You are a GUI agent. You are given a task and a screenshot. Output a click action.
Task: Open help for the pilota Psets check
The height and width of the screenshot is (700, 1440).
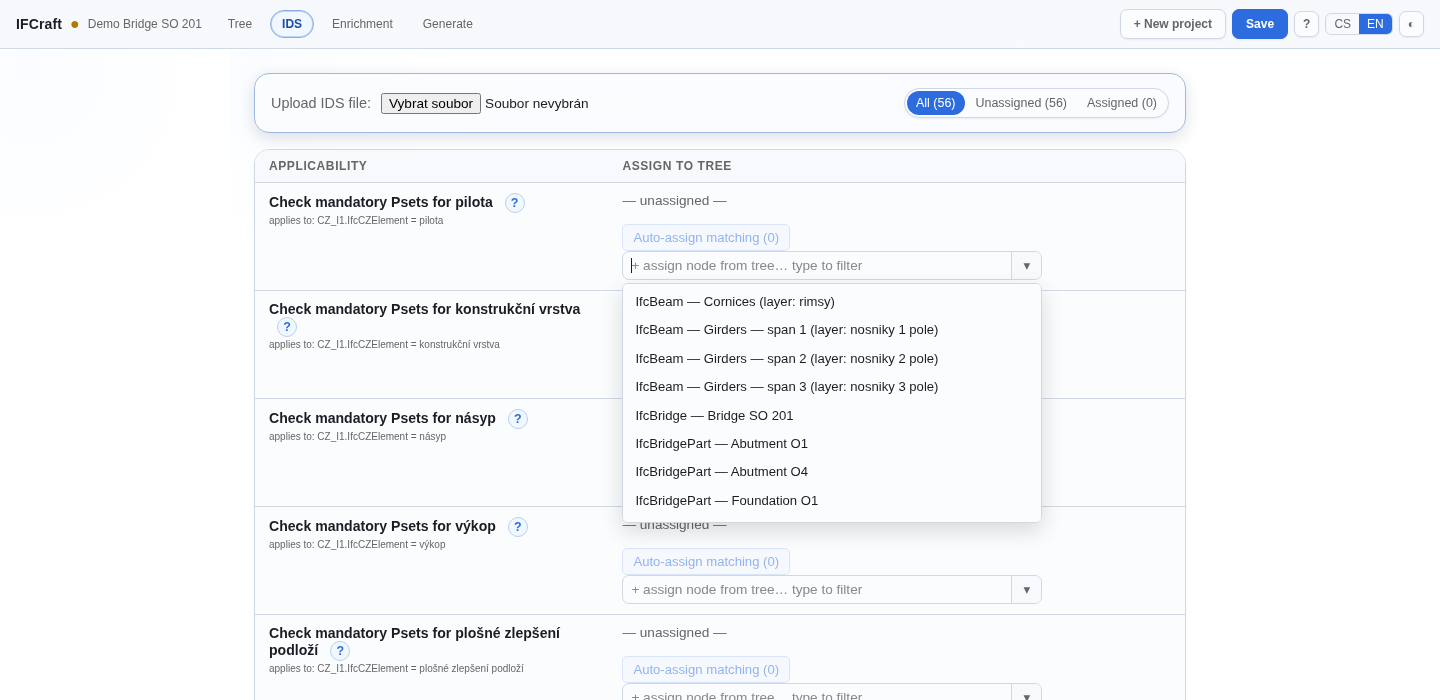click(x=515, y=203)
